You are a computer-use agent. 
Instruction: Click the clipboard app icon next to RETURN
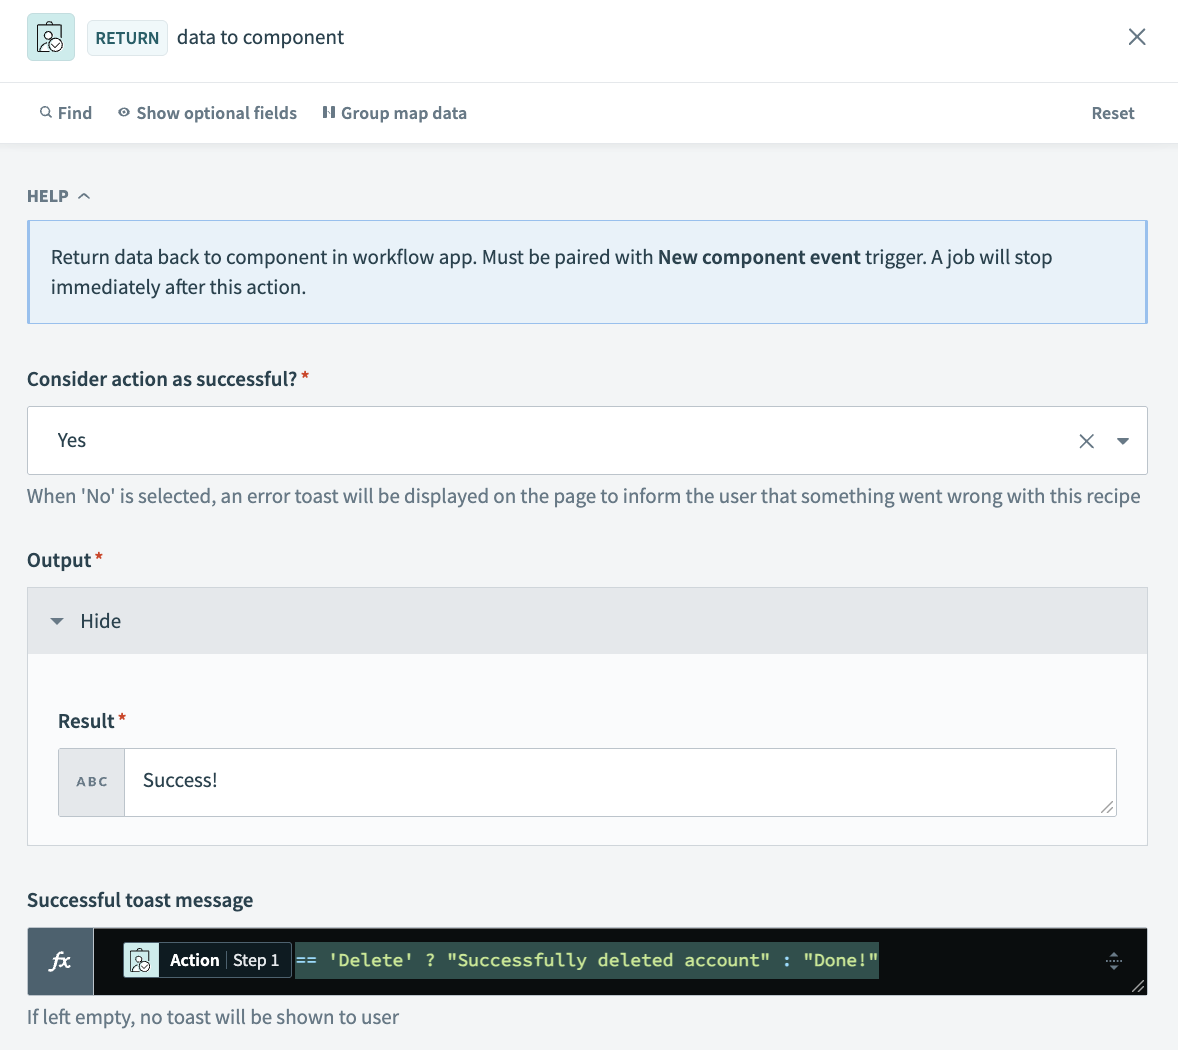click(x=50, y=36)
